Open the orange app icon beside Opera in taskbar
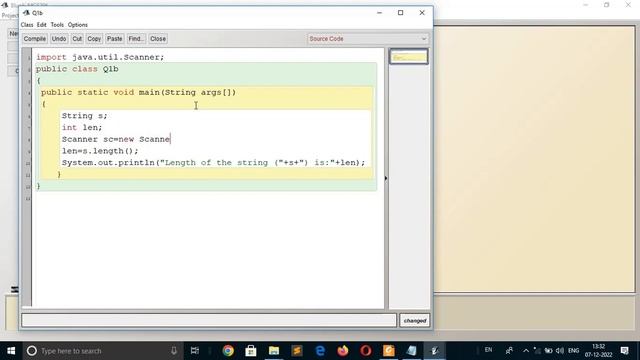The width and height of the screenshot is (640, 360). (x=389, y=351)
